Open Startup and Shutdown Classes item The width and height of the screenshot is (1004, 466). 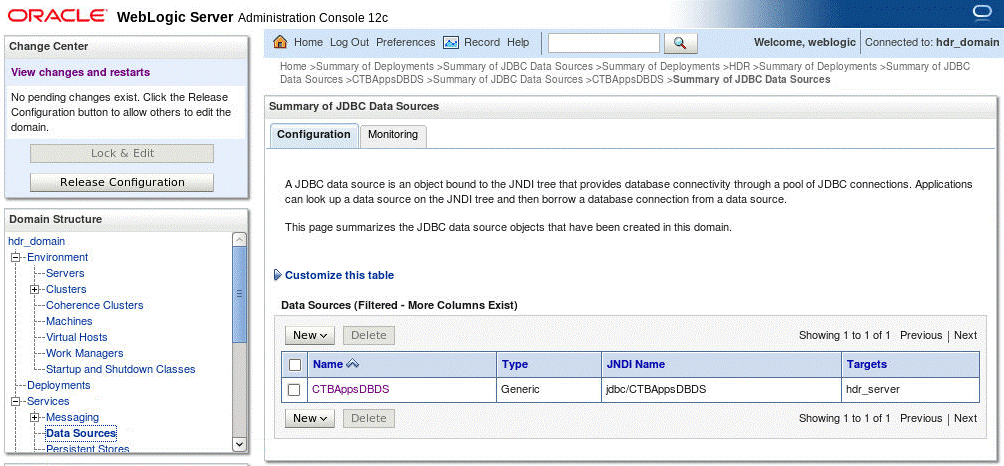coord(120,369)
